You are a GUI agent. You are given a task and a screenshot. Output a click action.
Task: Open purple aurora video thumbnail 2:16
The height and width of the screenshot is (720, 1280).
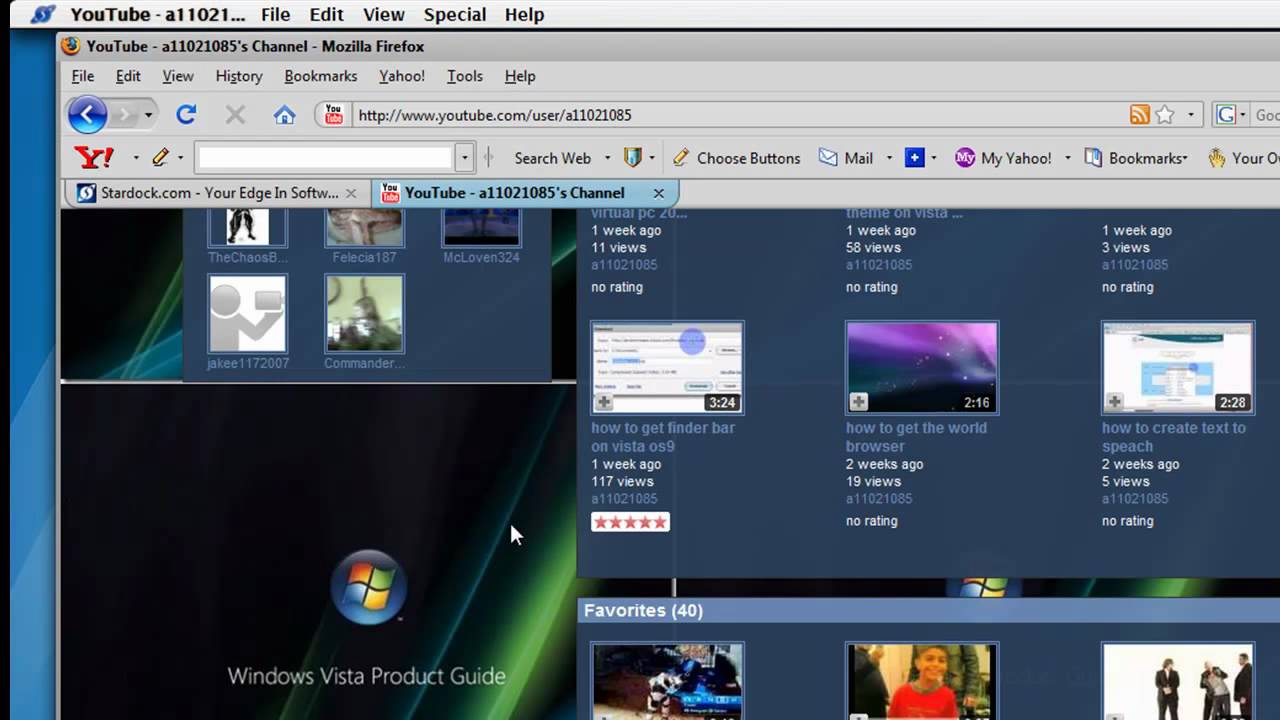pyautogui.click(x=922, y=367)
